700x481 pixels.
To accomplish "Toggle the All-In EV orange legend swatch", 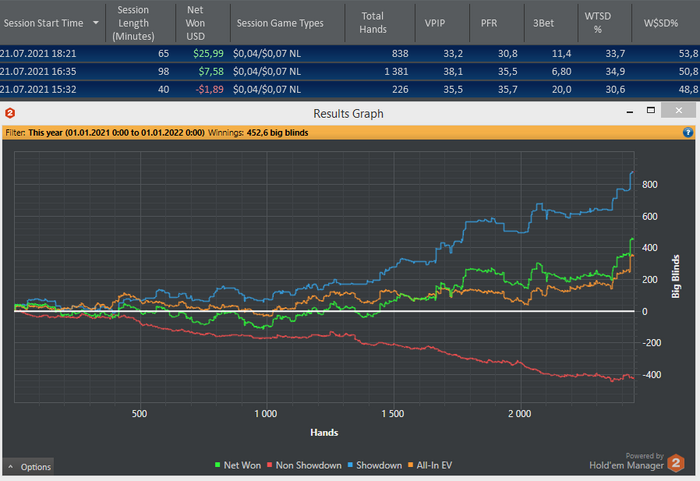I will click(411, 465).
